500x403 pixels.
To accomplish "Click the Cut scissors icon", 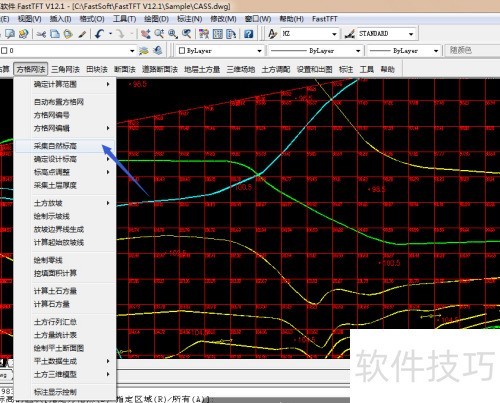I will click(x=41, y=34).
